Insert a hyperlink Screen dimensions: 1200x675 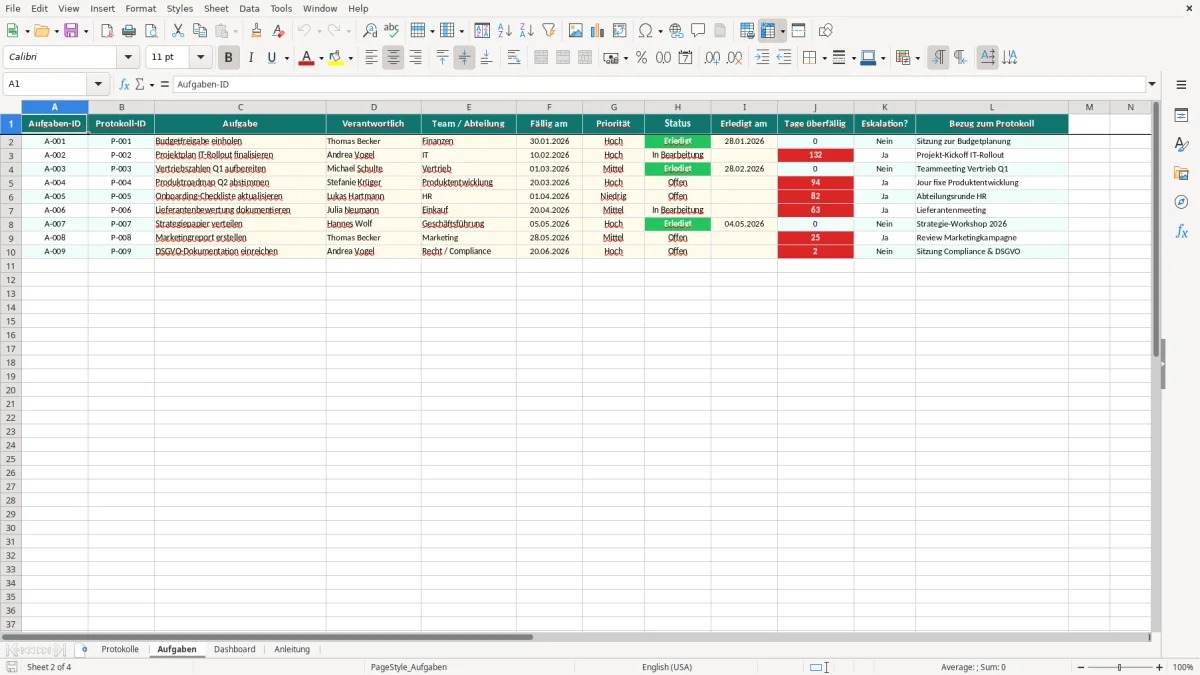[x=676, y=31]
